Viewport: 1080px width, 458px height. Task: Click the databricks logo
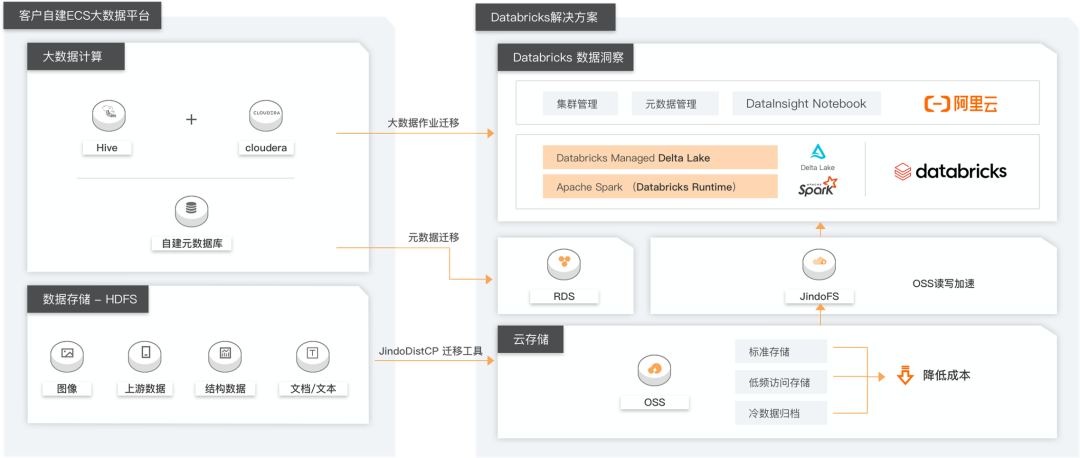(950, 171)
